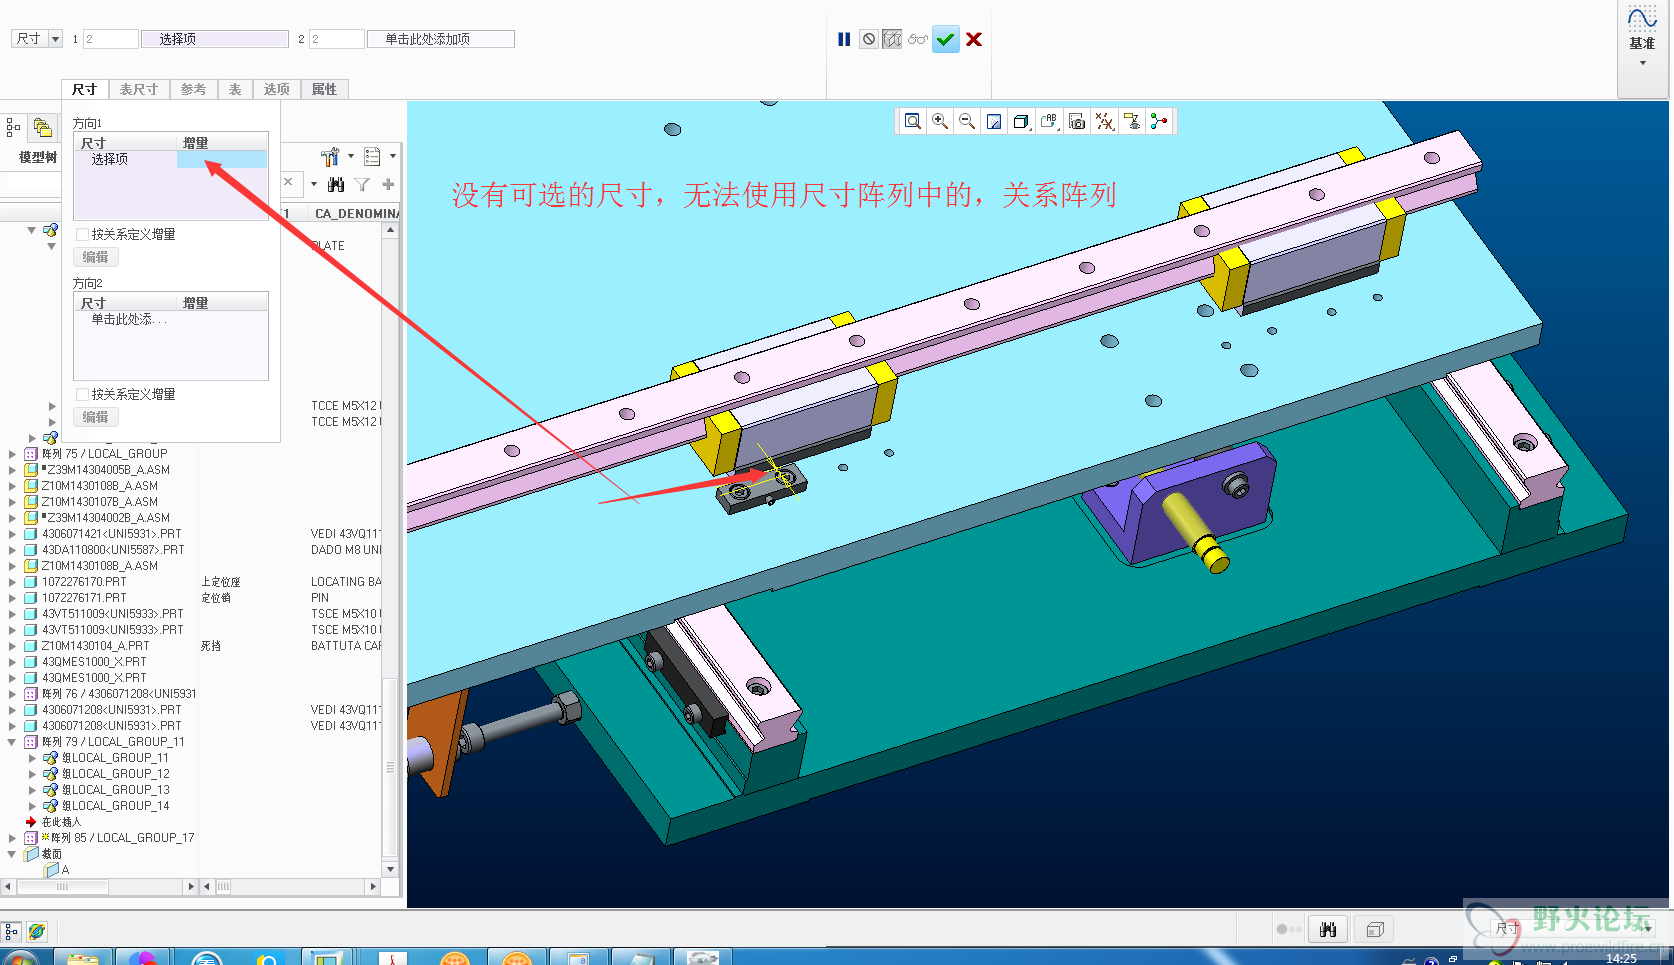Open model tree settings tool icon
The width and height of the screenshot is (1674, 965).
coord(330,156)
